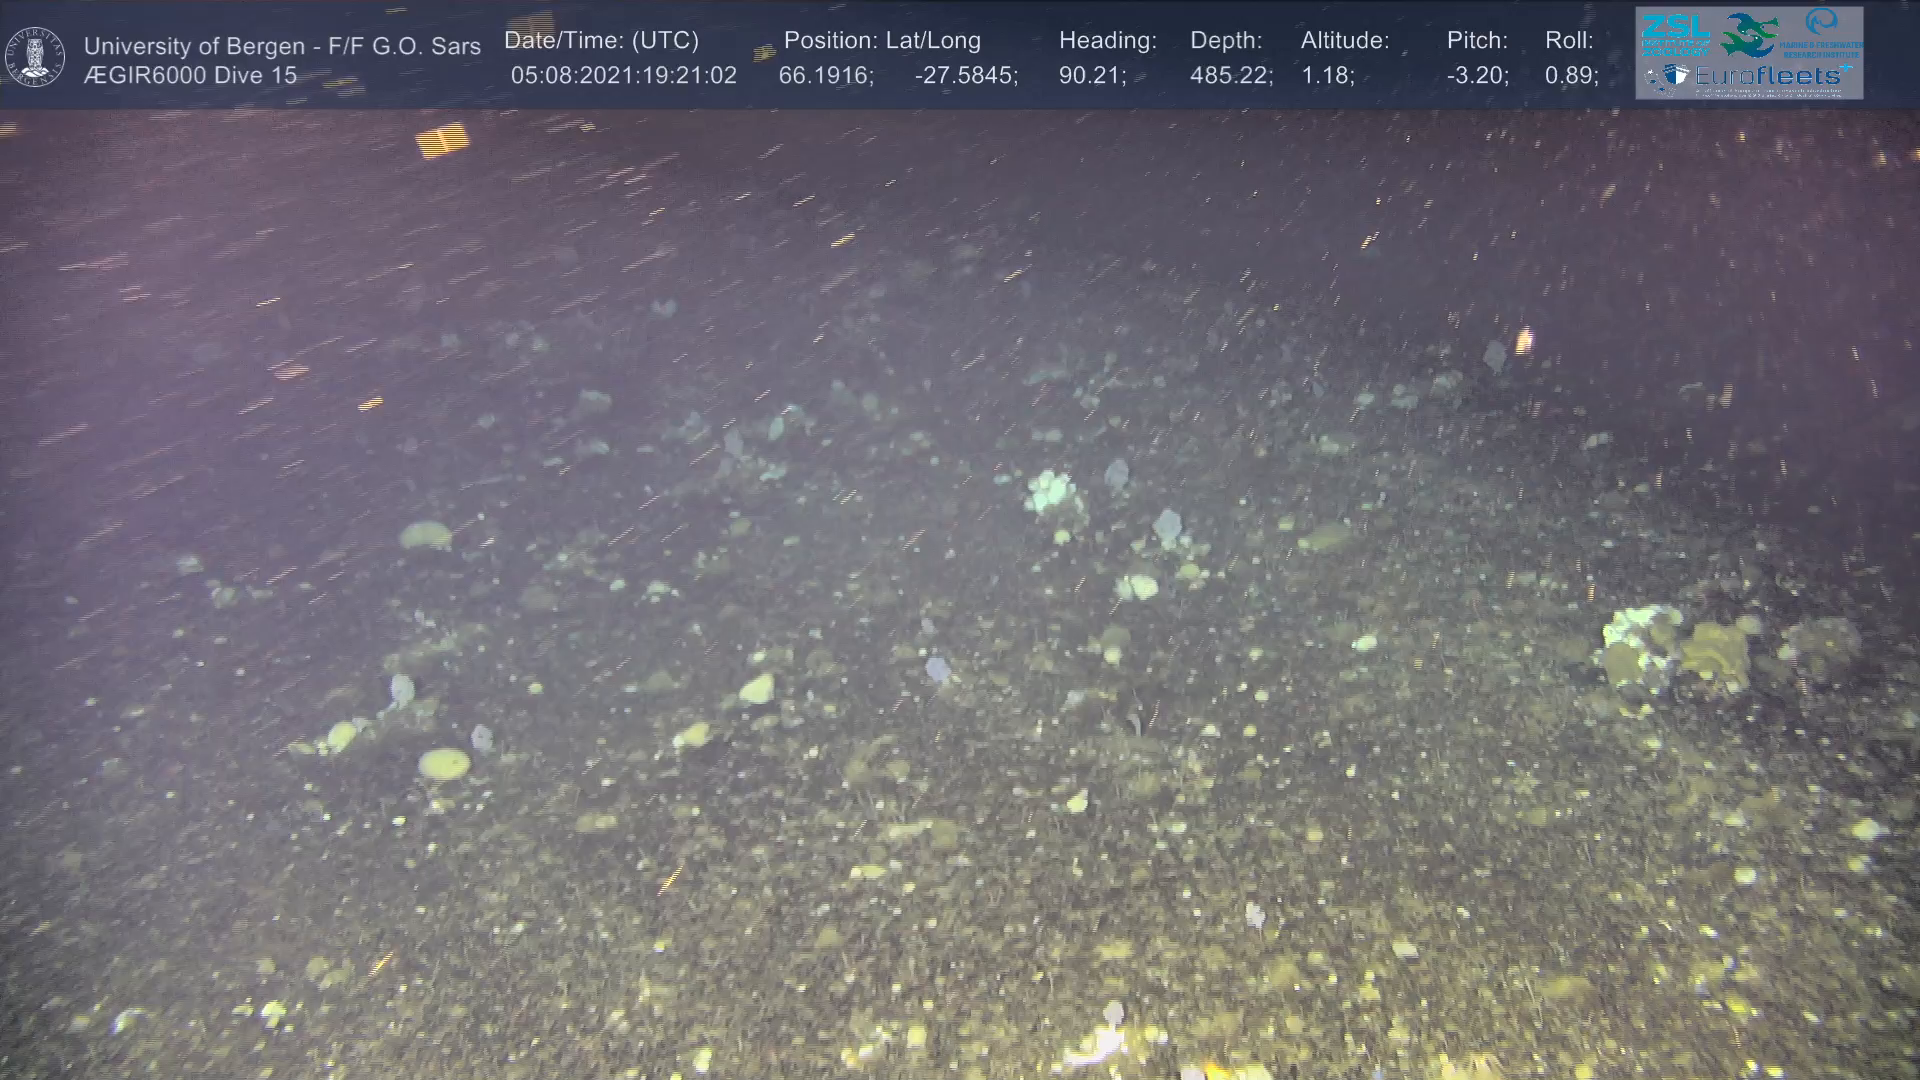This screenshot has width=1920, height=1080.
Task: Click the Eurofleets+ ship shield icon
Action: [1676, 76]
